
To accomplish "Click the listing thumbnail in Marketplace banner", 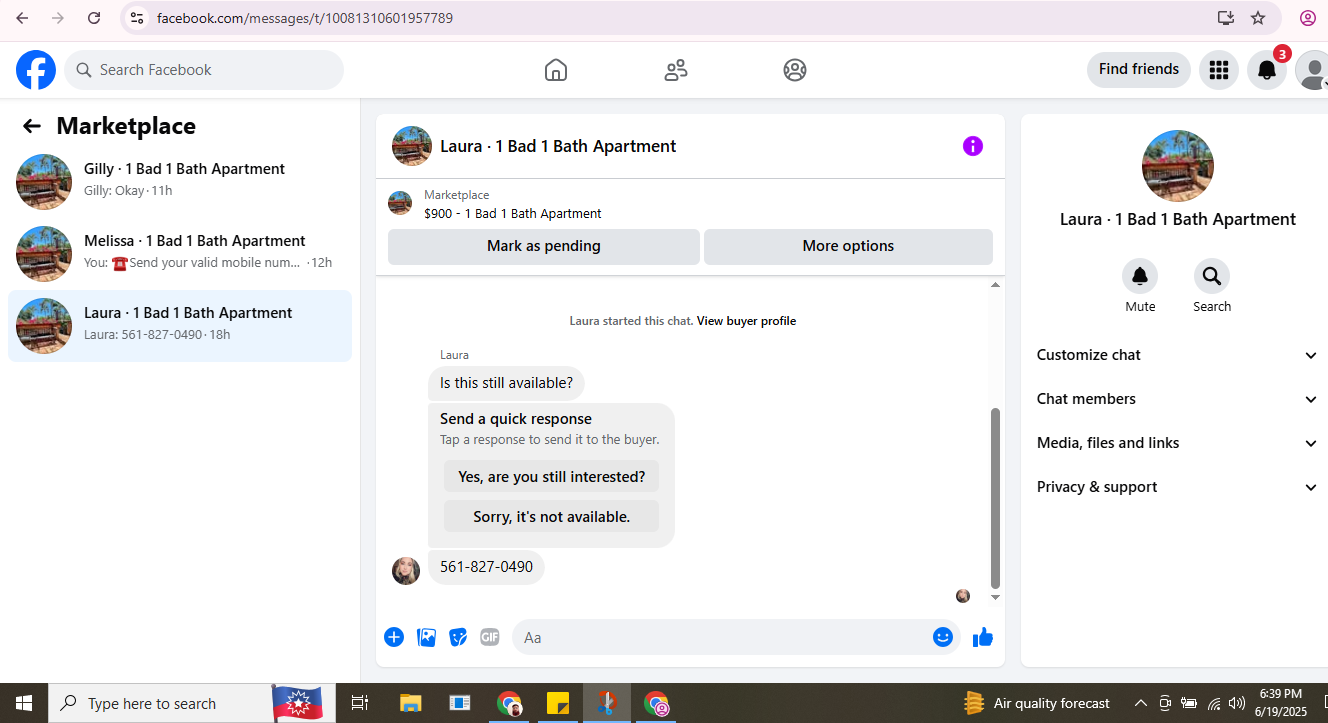I will tap(400, 203).
